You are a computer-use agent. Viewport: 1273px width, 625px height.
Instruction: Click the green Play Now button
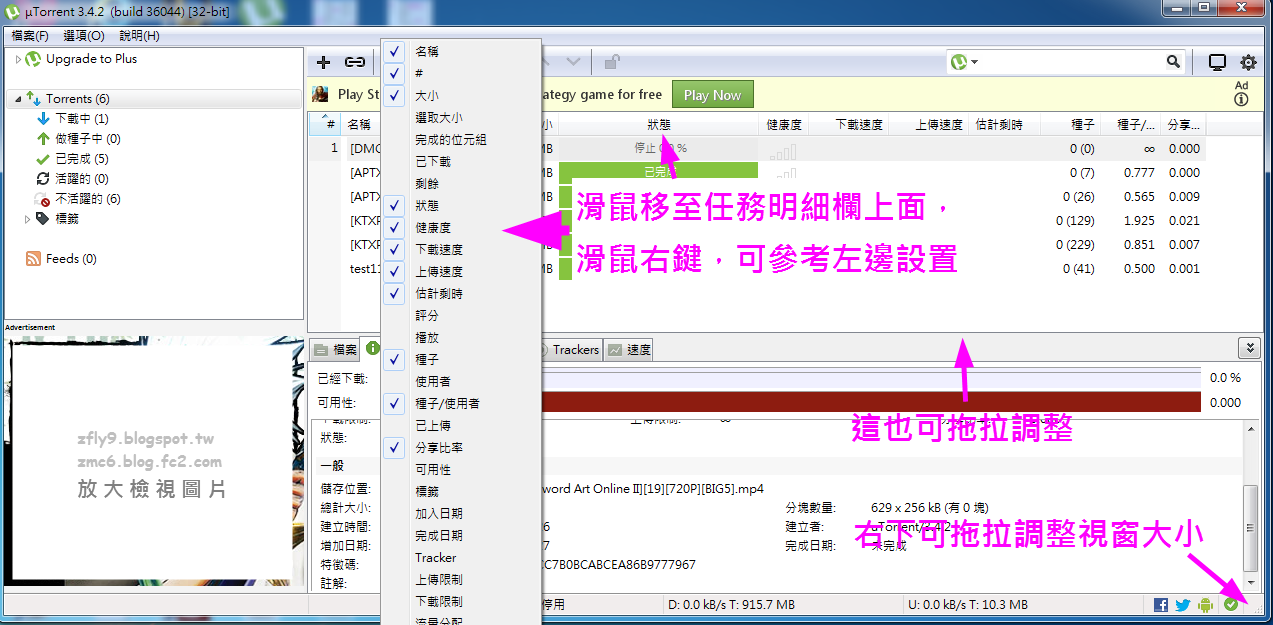(x=712, y=95)
